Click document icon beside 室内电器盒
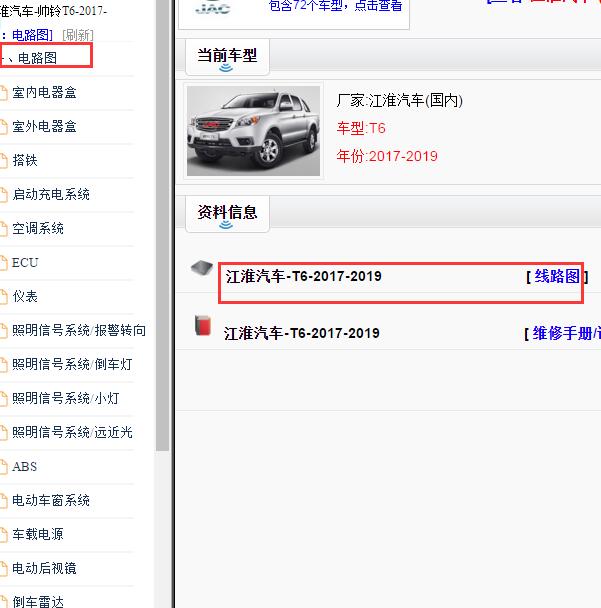The width and height of the screenshot is (601, 608). click(3, 93)
